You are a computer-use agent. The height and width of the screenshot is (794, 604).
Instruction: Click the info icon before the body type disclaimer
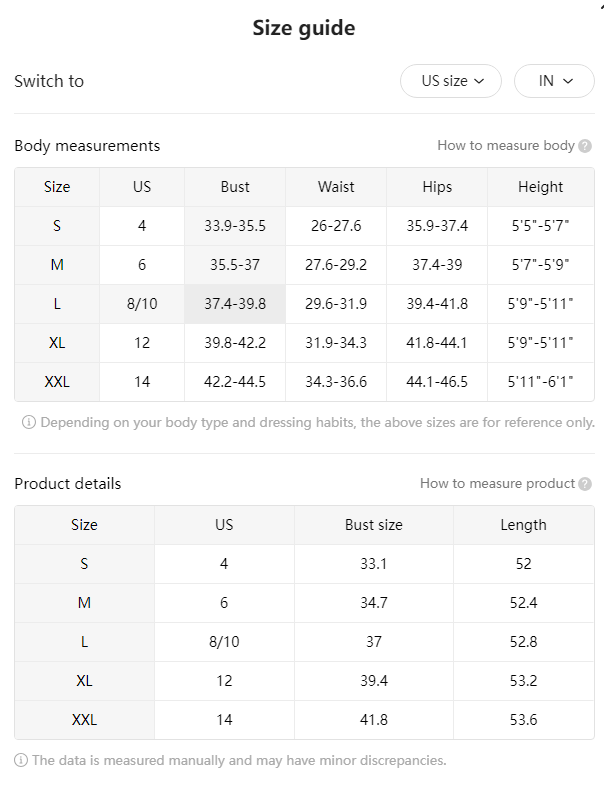[29, 422]
